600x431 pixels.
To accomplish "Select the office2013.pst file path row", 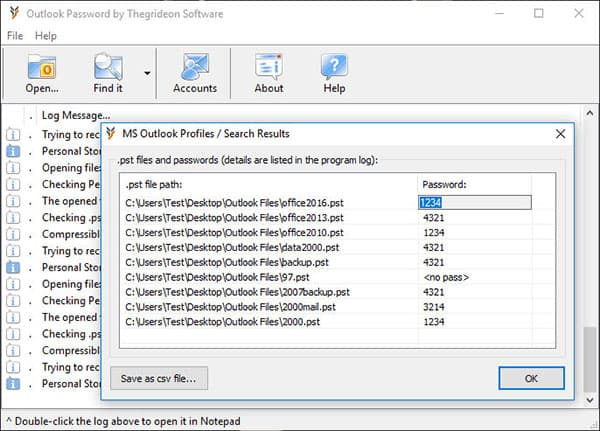I will point(234,218).
